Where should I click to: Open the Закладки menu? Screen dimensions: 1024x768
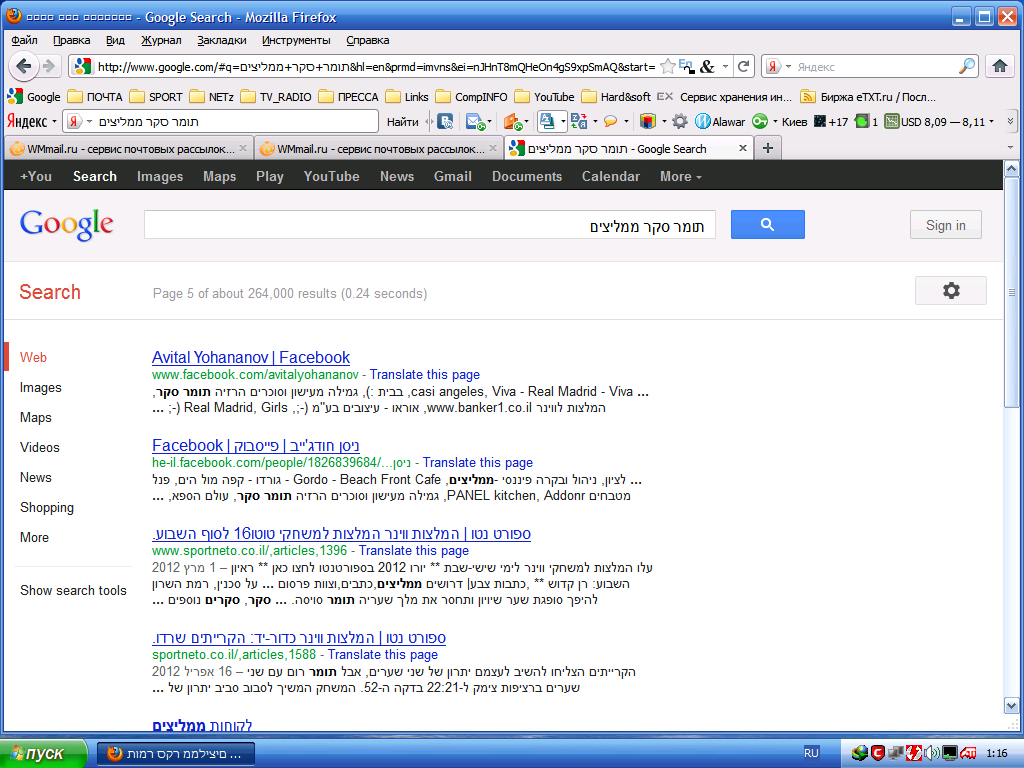(221, 40)
